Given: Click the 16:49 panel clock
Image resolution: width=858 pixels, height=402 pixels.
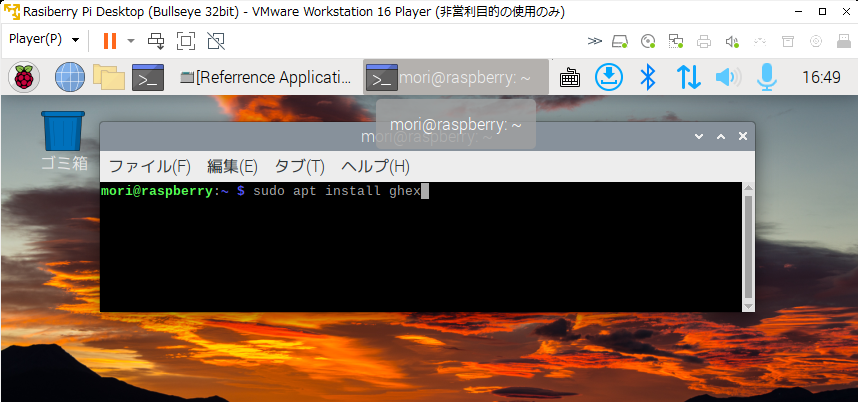Looking at the screenshot, I should coord(821,78).
